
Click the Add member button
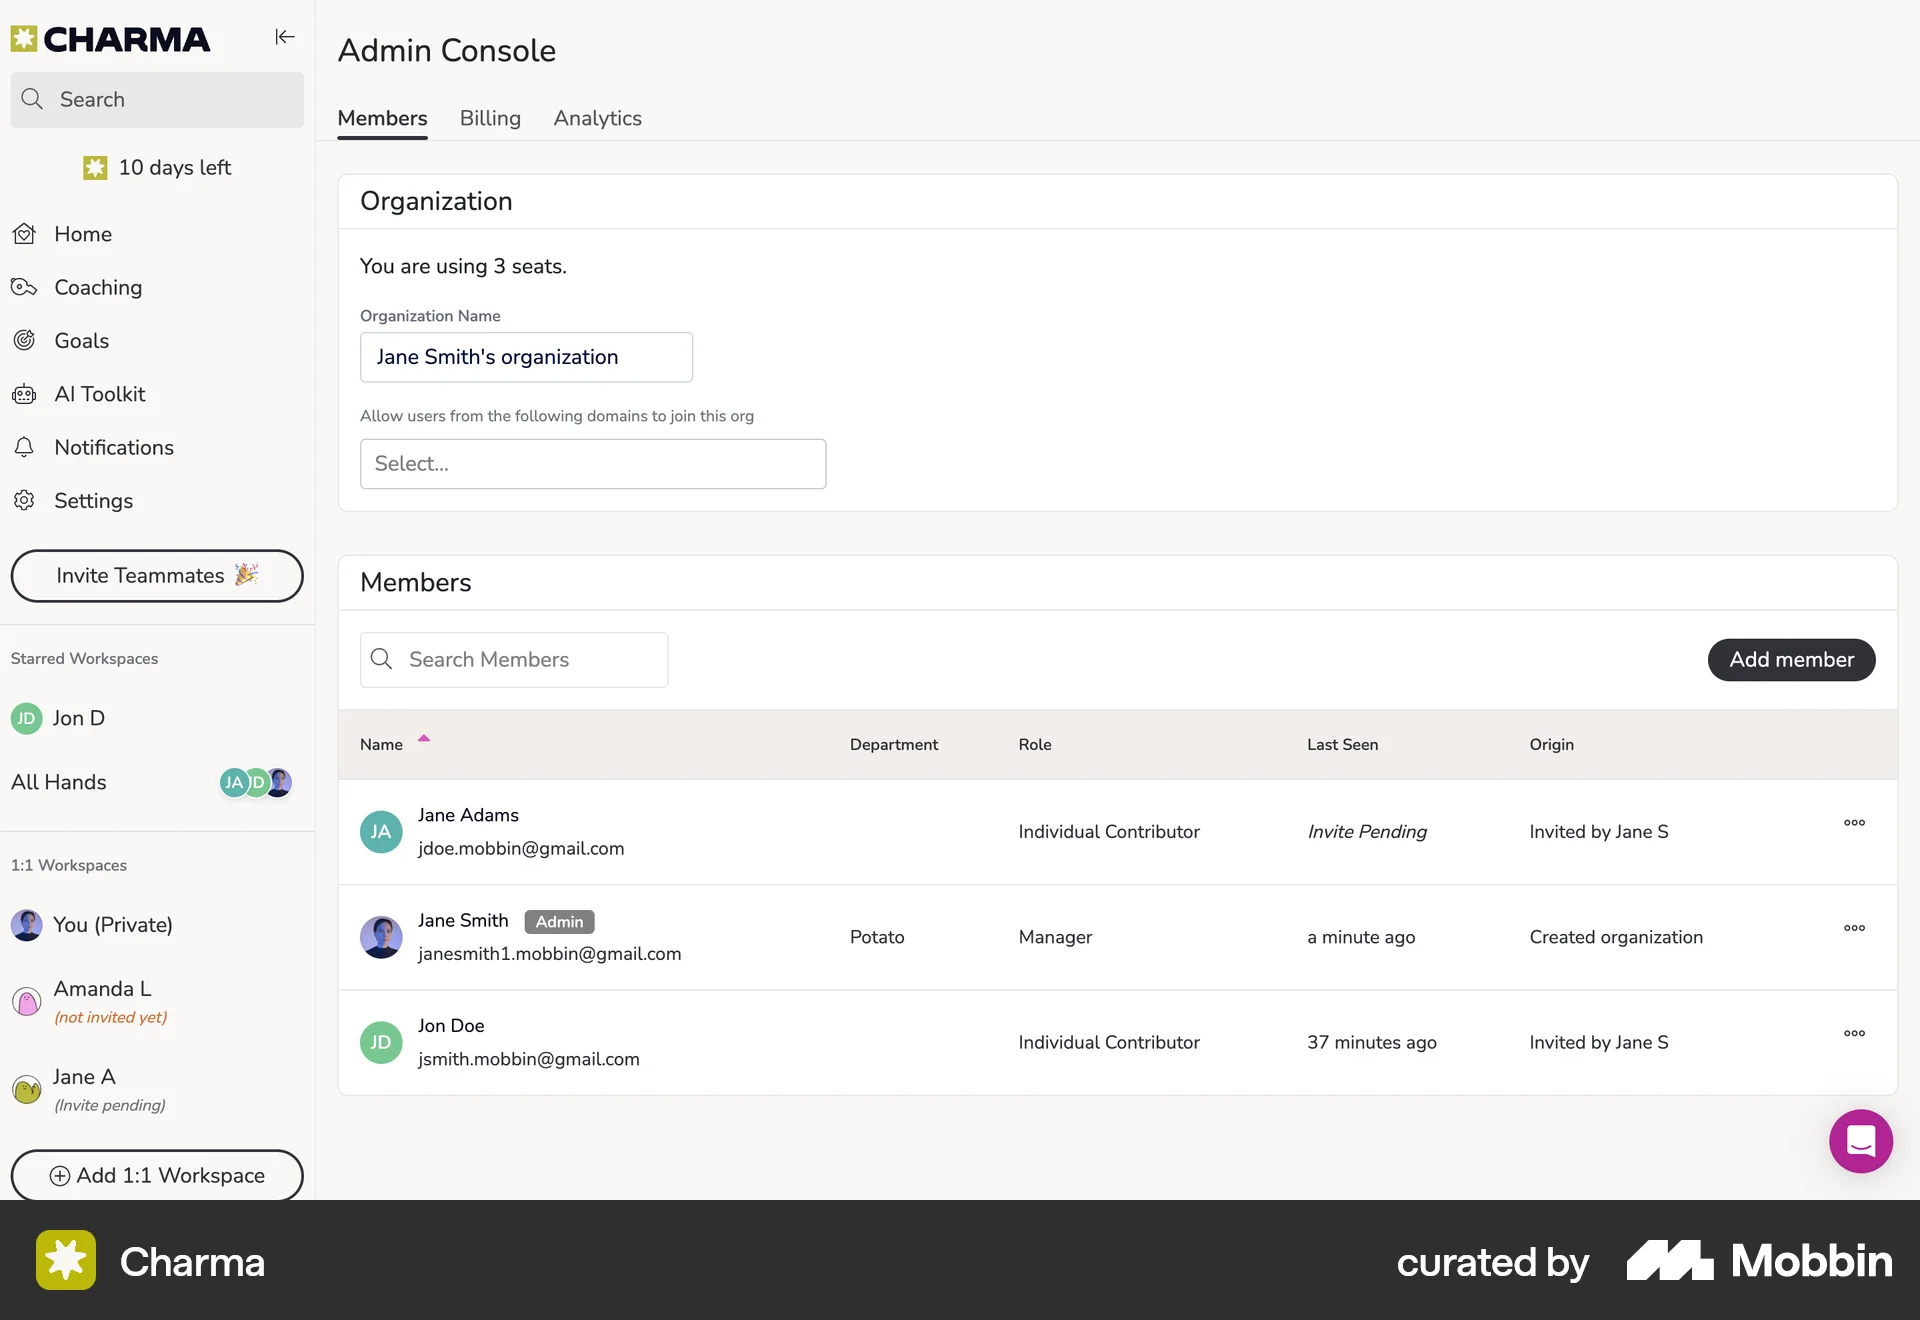click(1791, 660)
